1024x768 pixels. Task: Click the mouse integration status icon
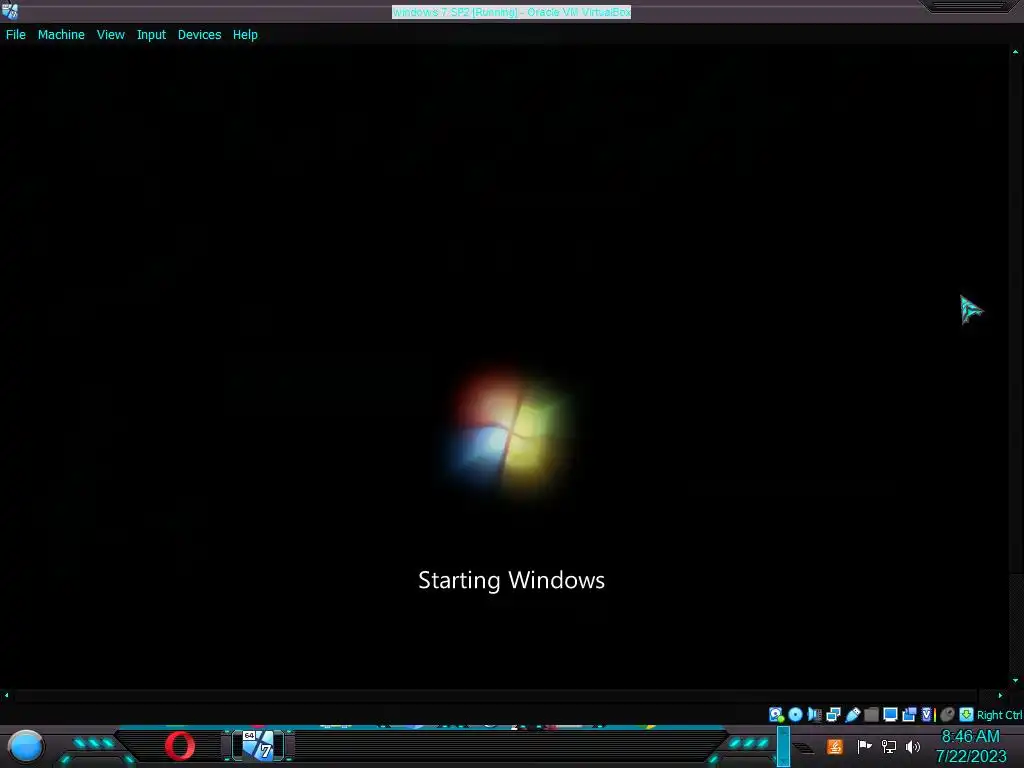(948, 714)
